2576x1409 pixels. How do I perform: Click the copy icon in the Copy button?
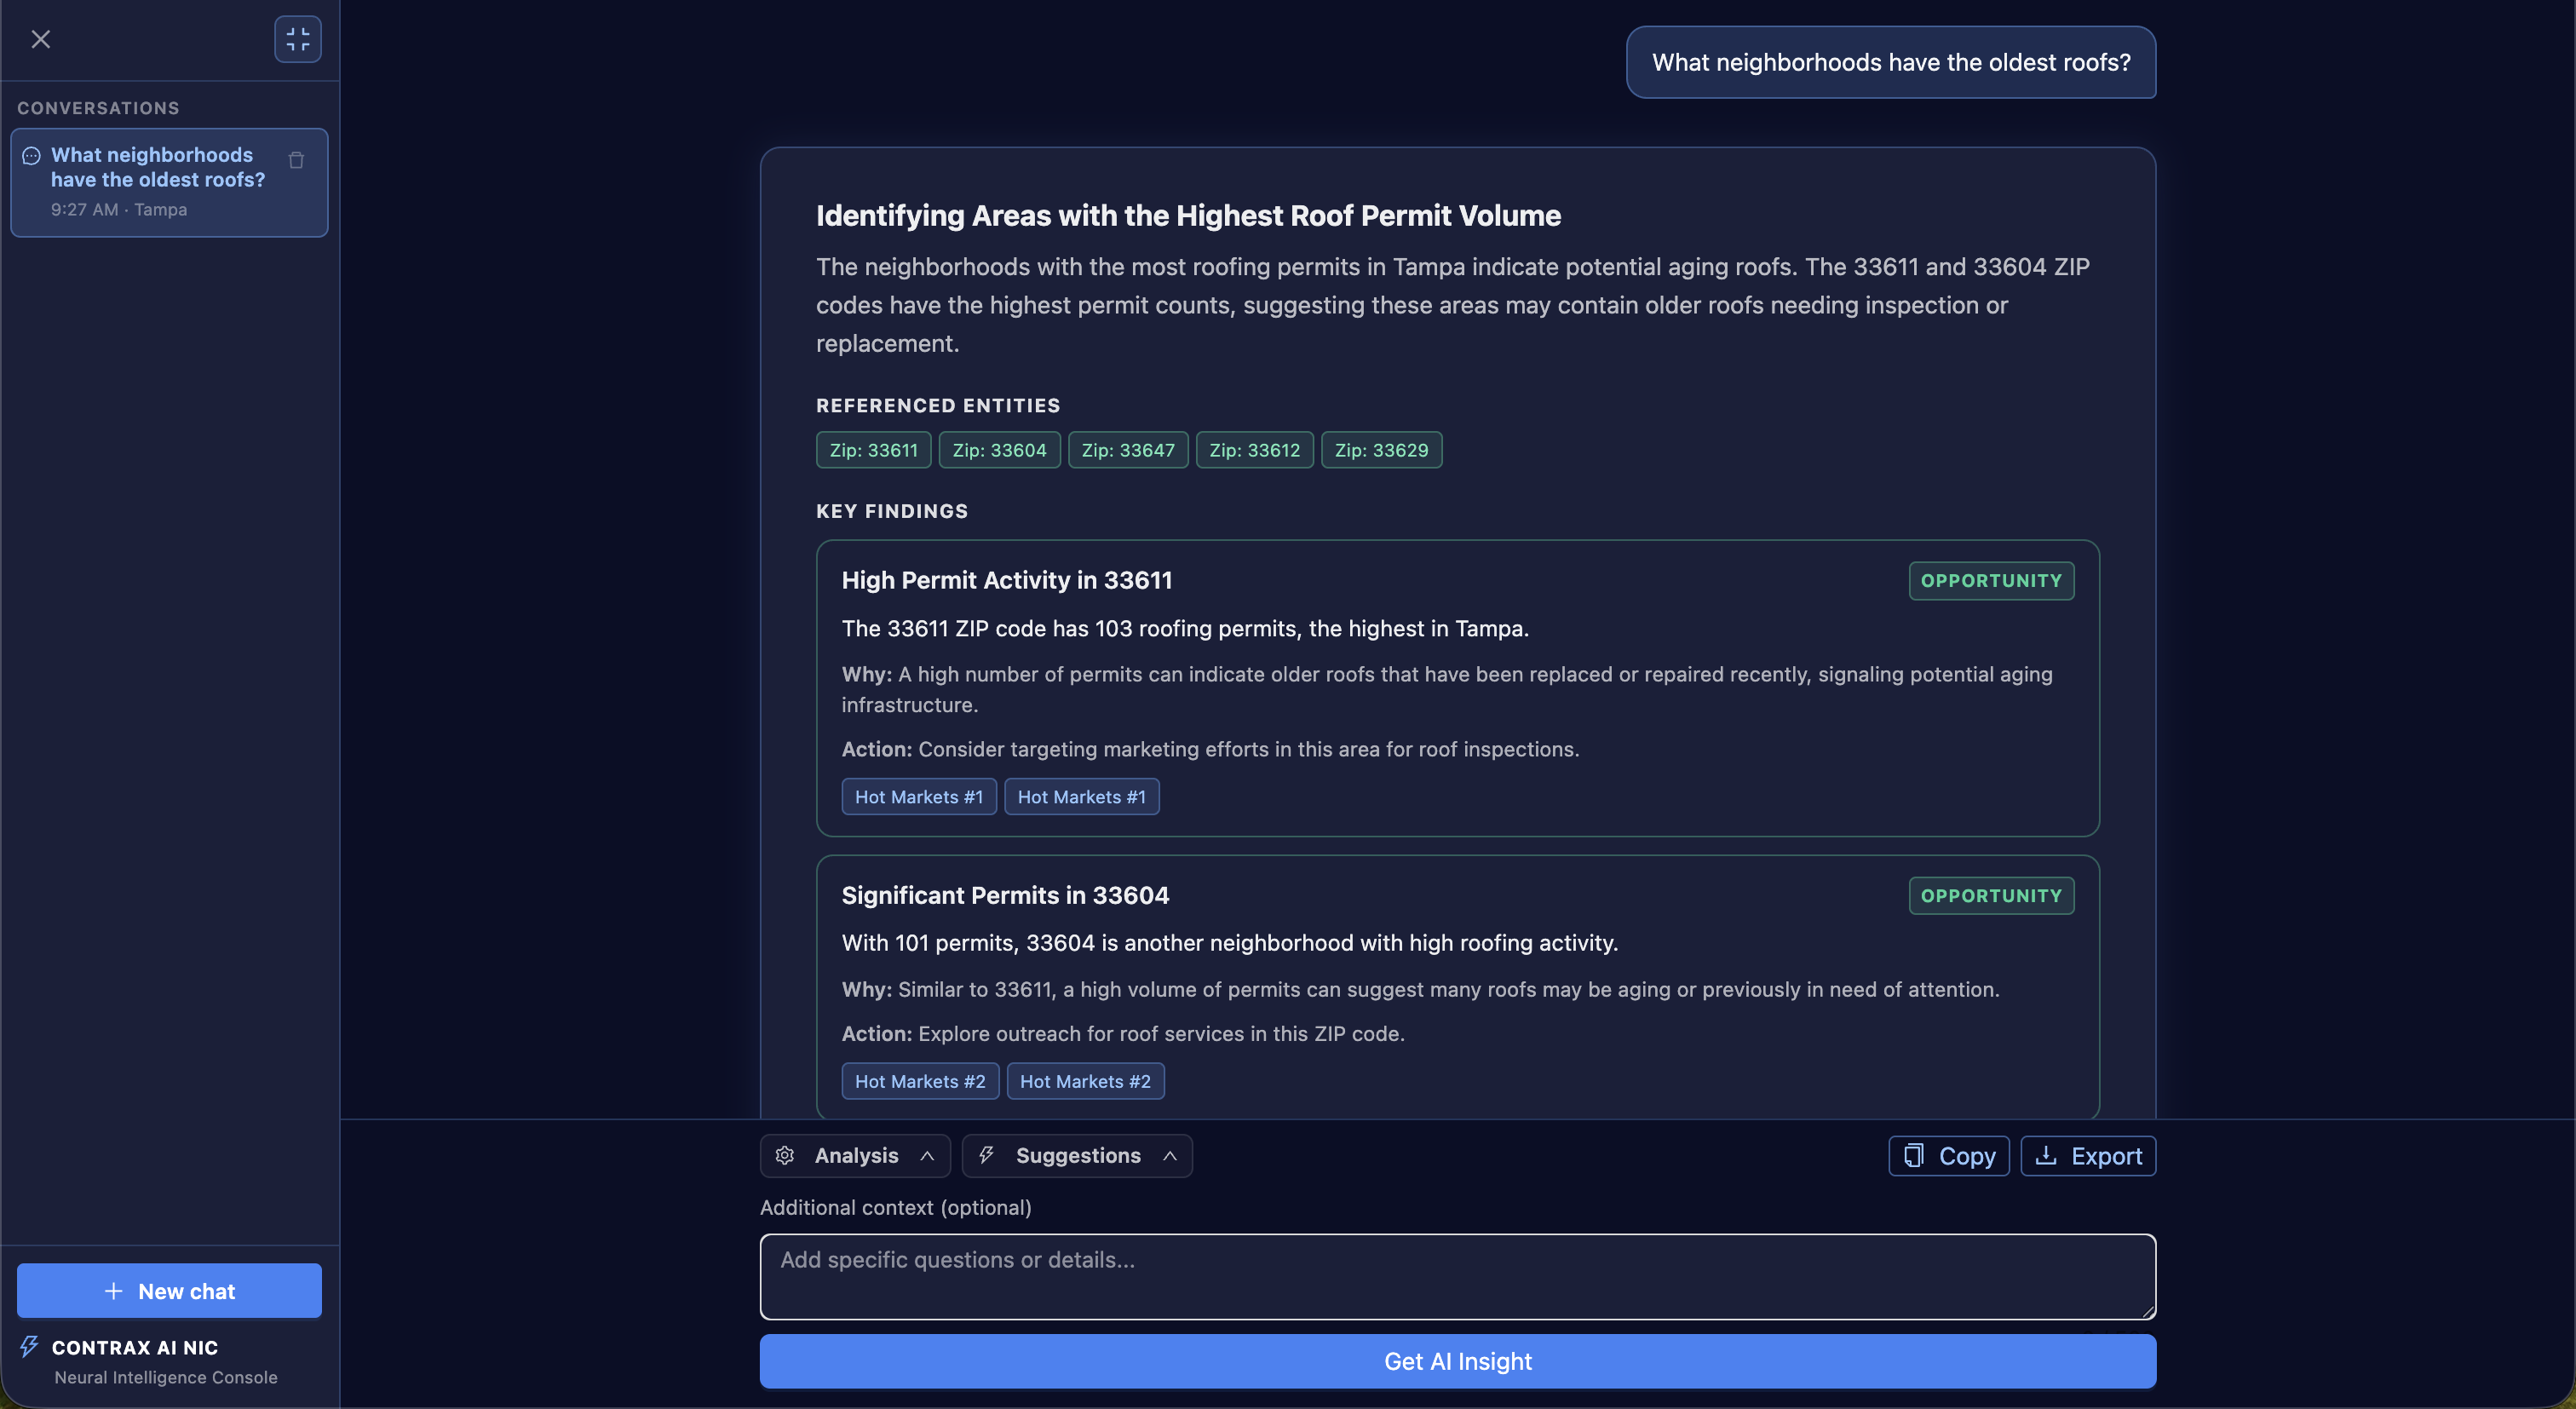[x=1913, y=1155]
